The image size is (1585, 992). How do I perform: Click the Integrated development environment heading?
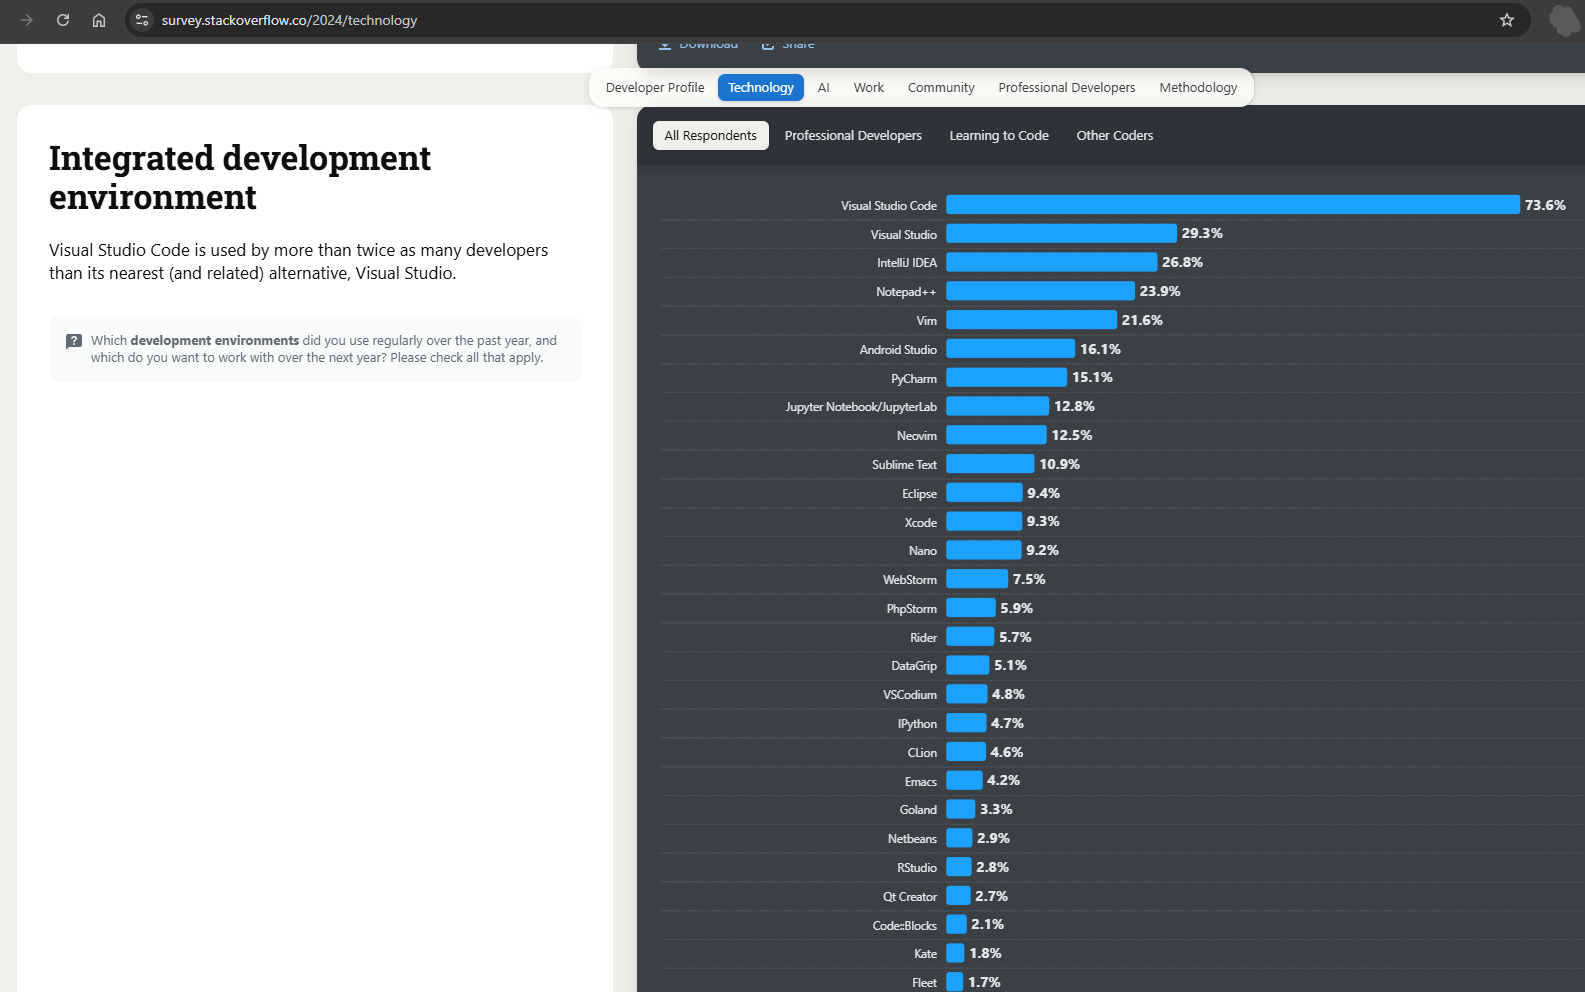pyautogui.click(x=240, y=178)
